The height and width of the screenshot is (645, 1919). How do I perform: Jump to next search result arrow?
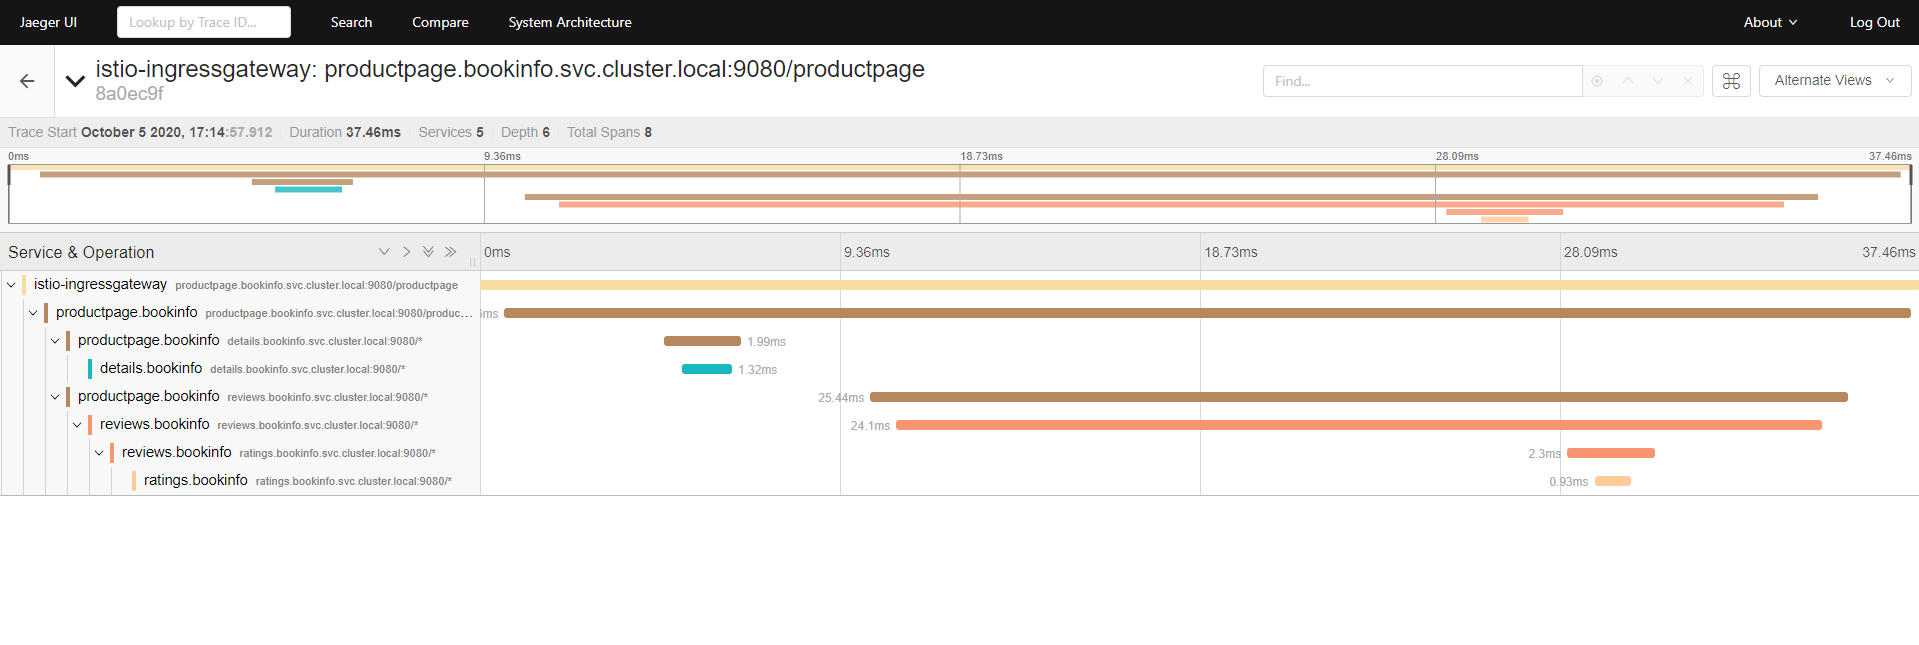pyautogui.click(x=1658, y=81)
